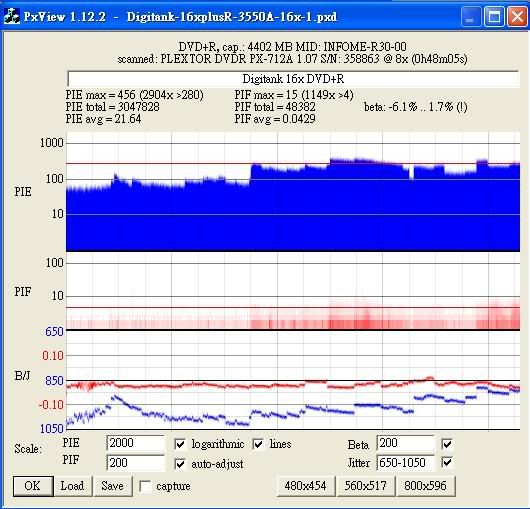The width and height of the screenshot is (530, 509).
Task: Click the PIF scale input field
Action: pyautogui.click(x=135, y=462)
